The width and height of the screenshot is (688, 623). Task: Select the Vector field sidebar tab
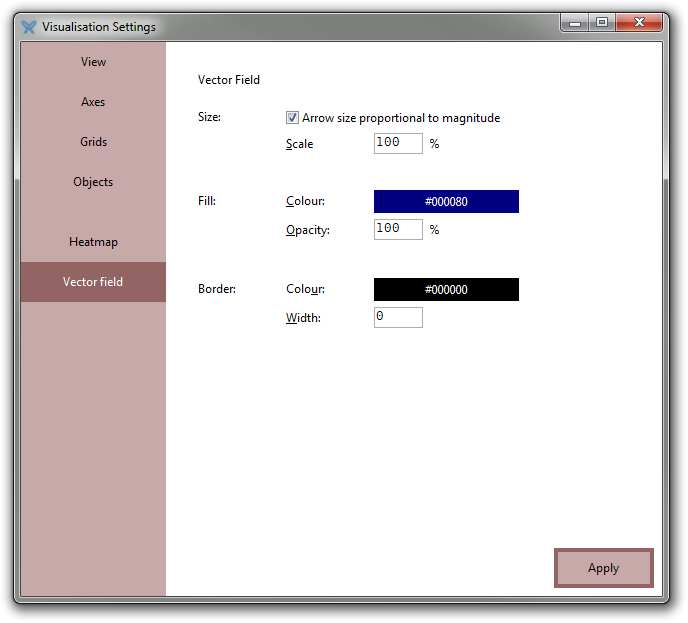[x=93, y=282]
